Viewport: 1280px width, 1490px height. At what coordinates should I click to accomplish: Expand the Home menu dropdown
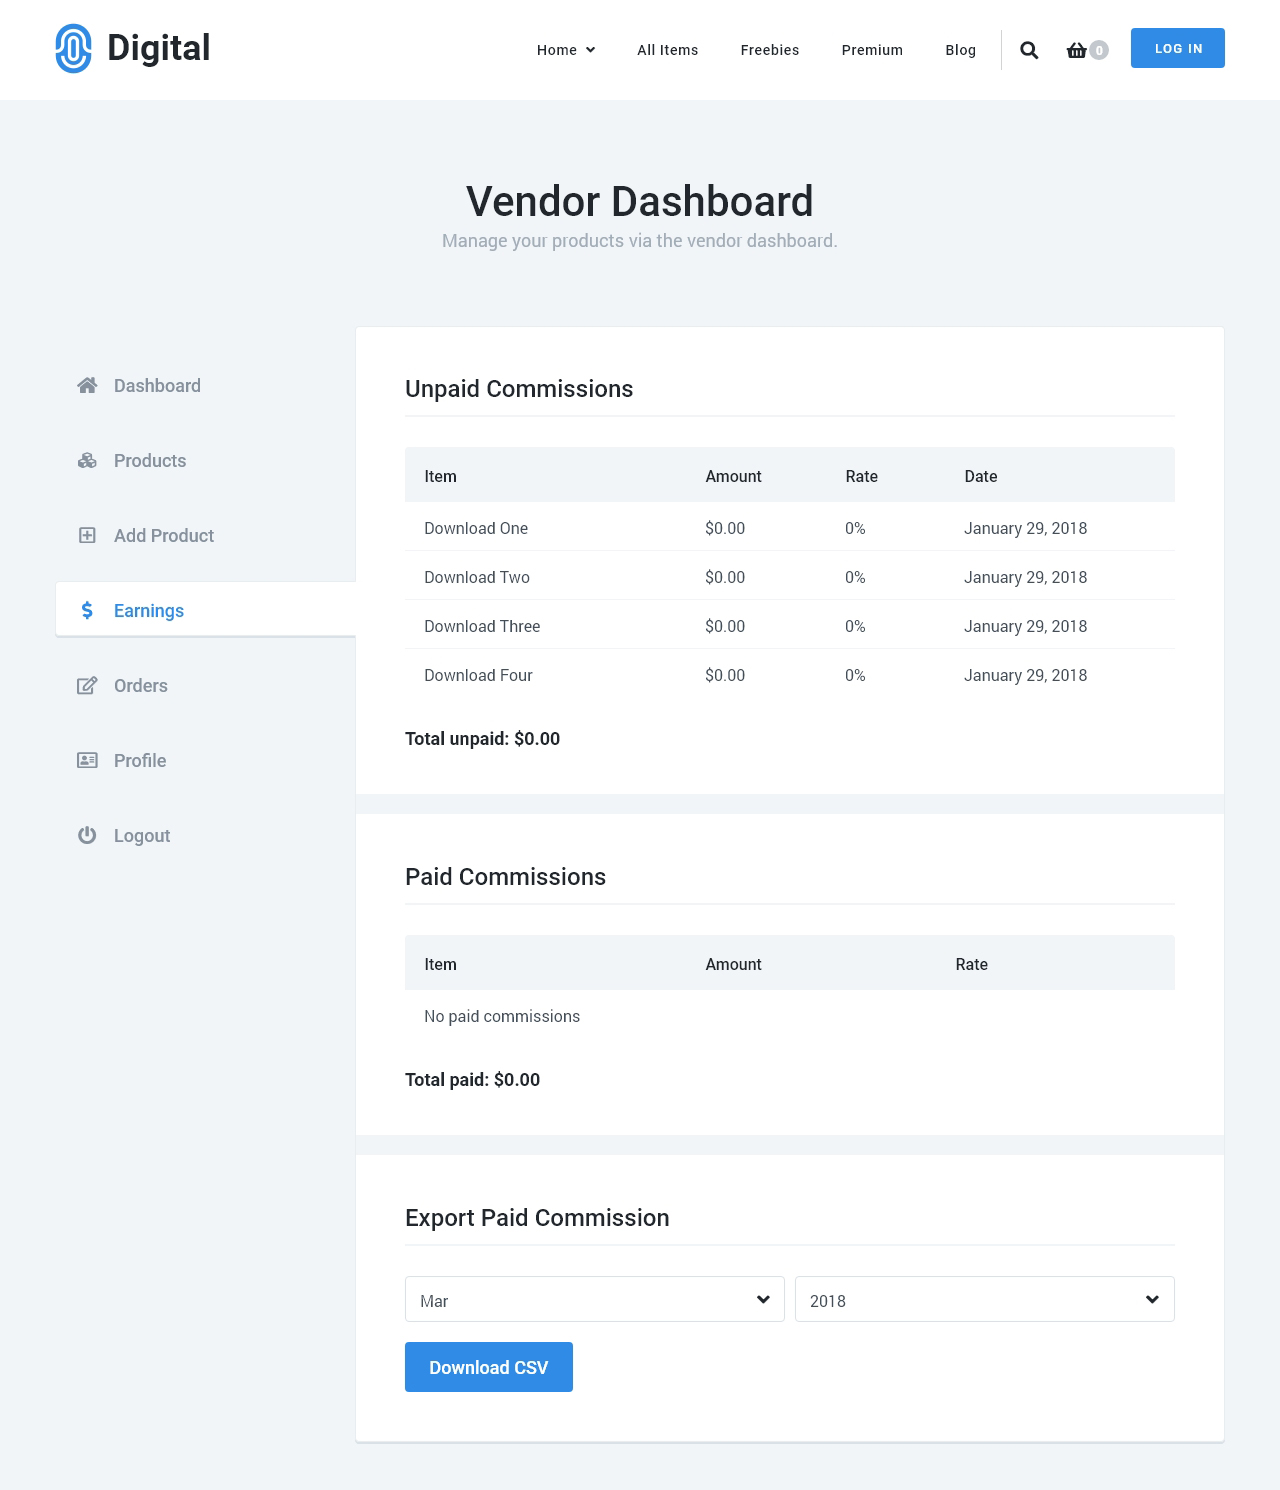click(x=566, y=50)
